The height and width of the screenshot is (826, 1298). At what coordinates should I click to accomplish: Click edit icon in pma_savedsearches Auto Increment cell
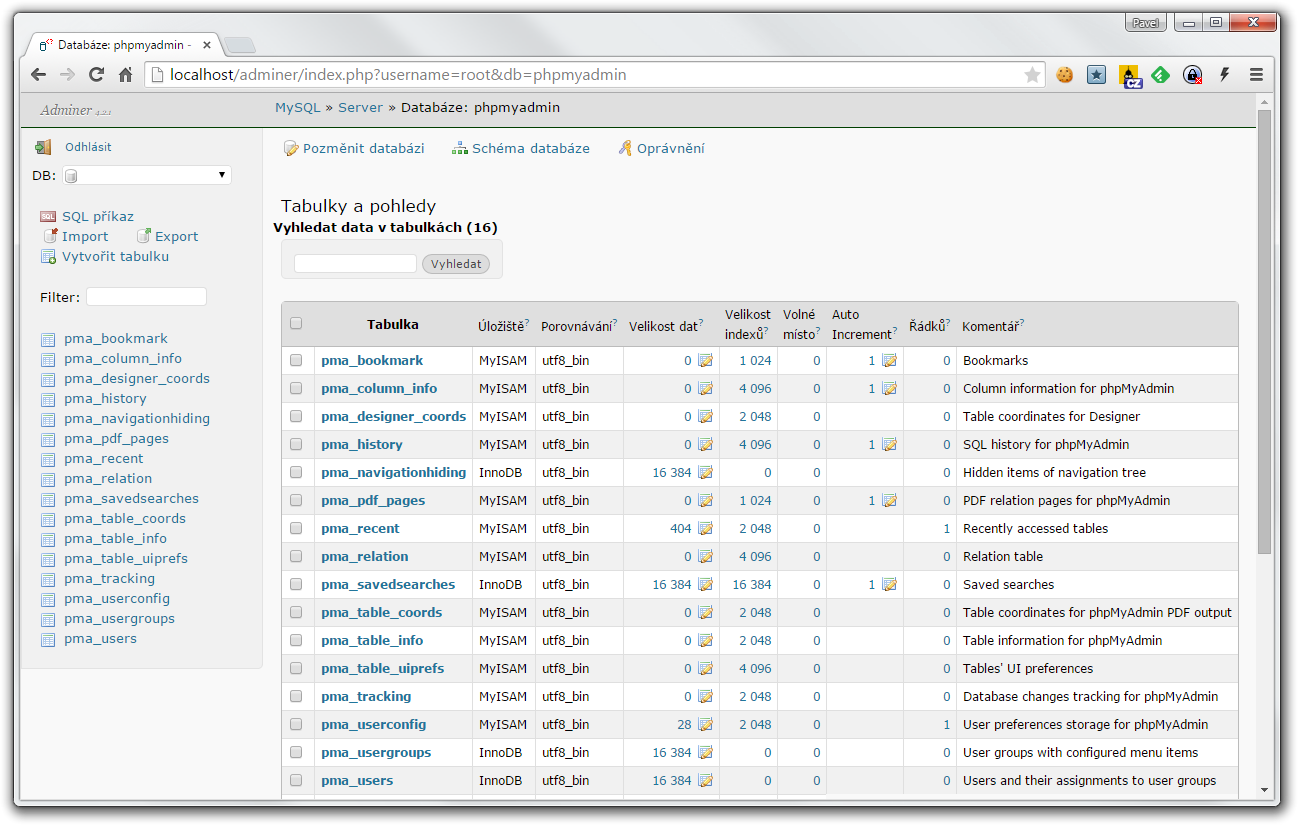point(889,584)
